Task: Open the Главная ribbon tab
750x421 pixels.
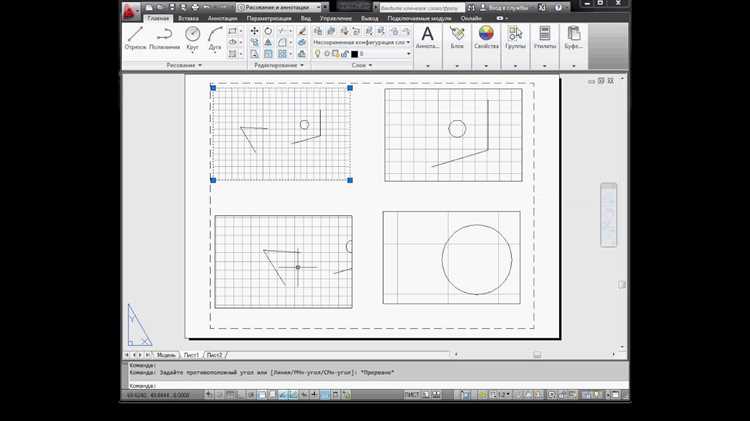Action: [158, 18]
